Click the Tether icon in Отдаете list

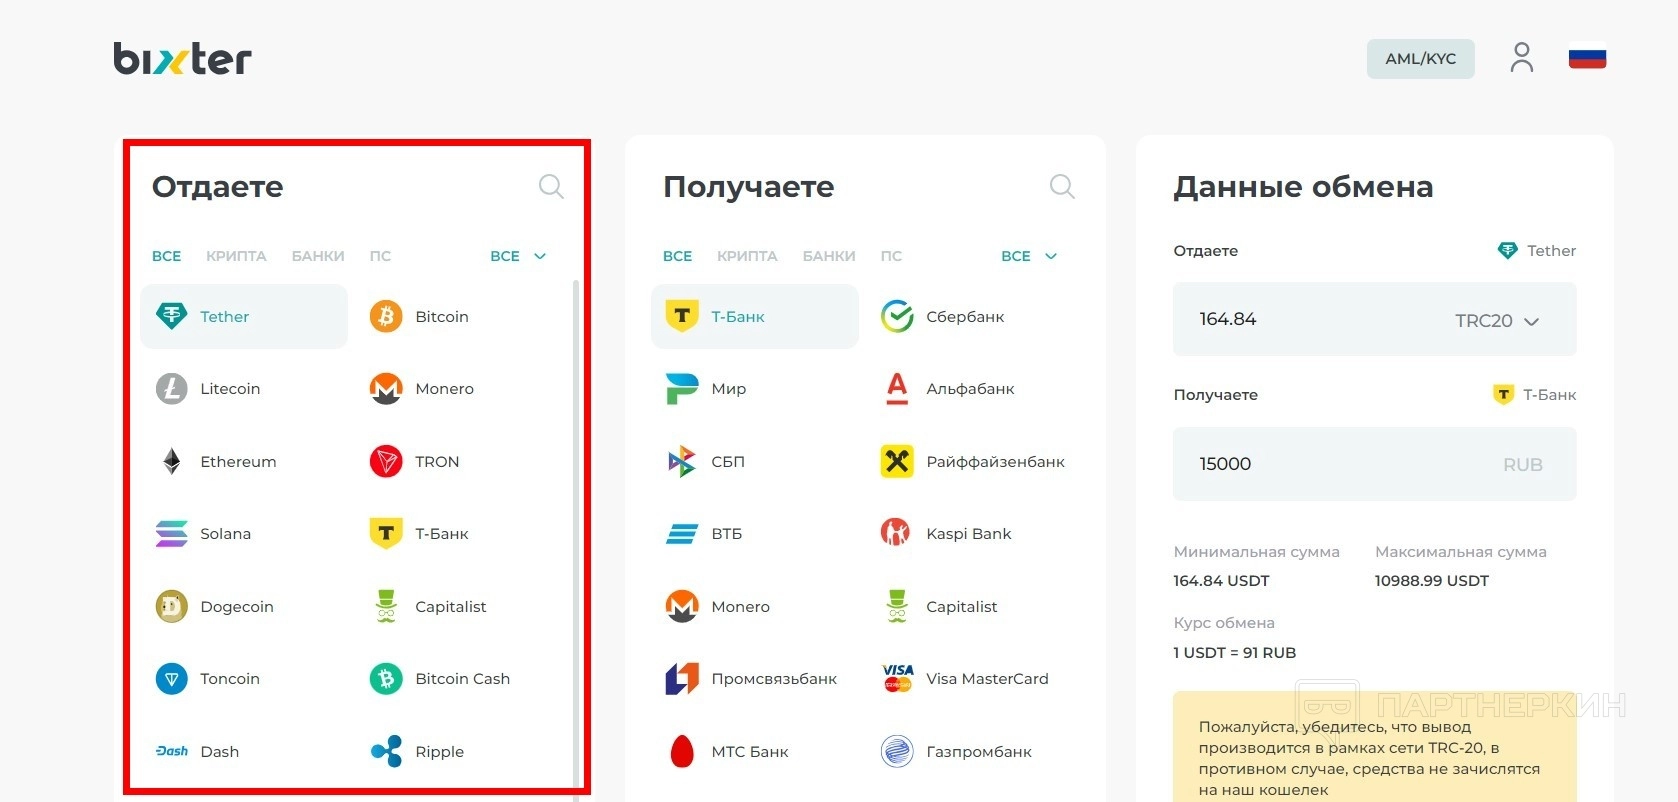[x=172, y=316]
